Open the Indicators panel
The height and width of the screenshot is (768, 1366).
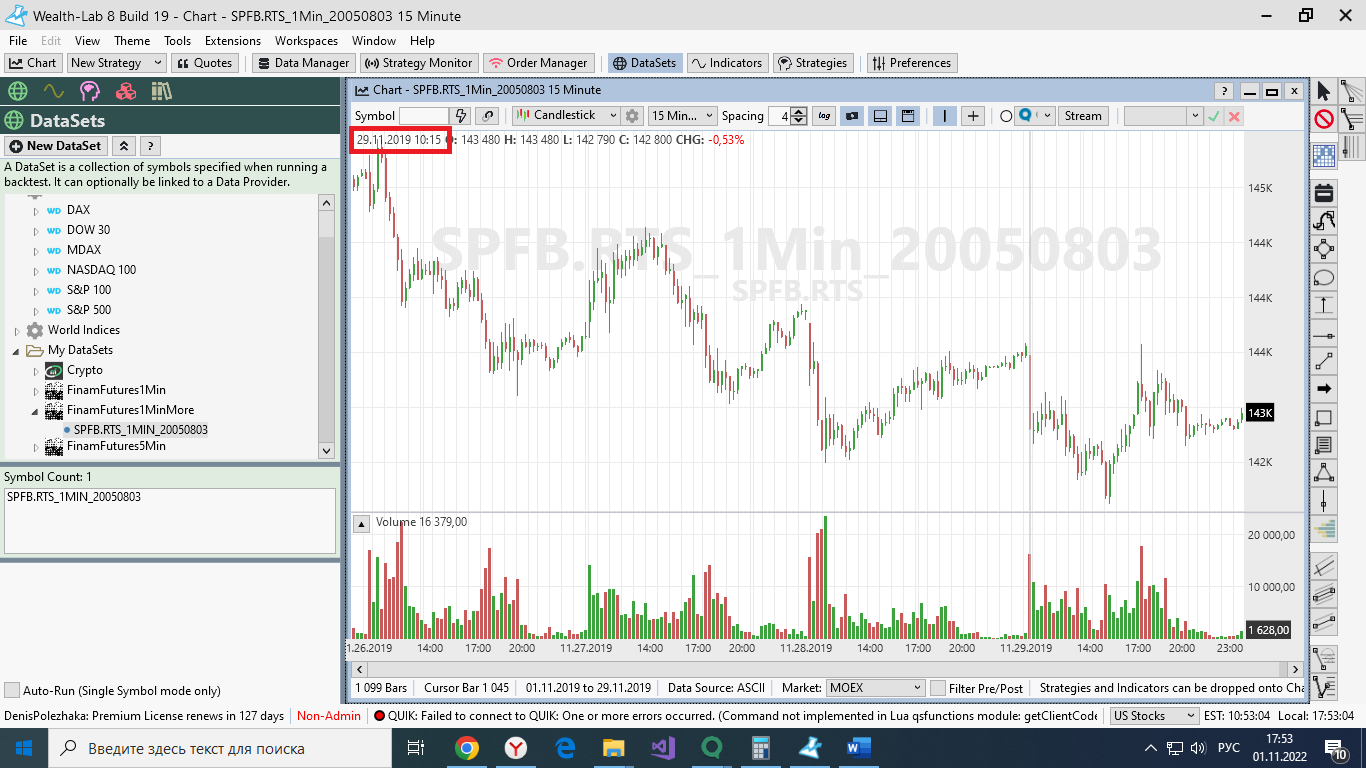click(727, 62)
